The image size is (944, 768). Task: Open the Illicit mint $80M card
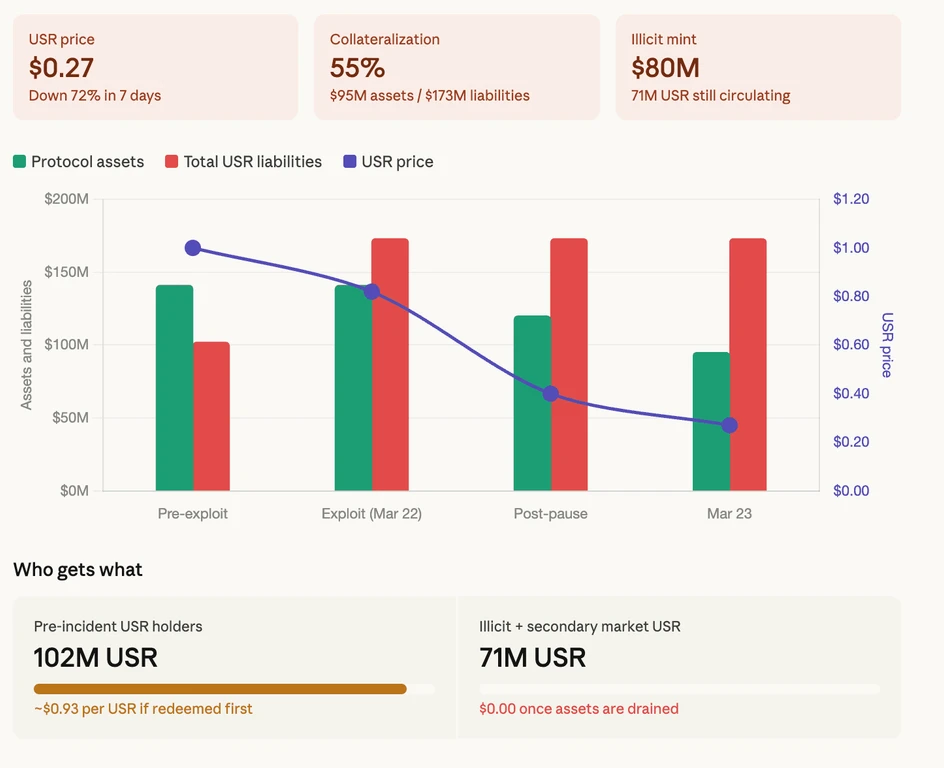[x=758, y=67]
